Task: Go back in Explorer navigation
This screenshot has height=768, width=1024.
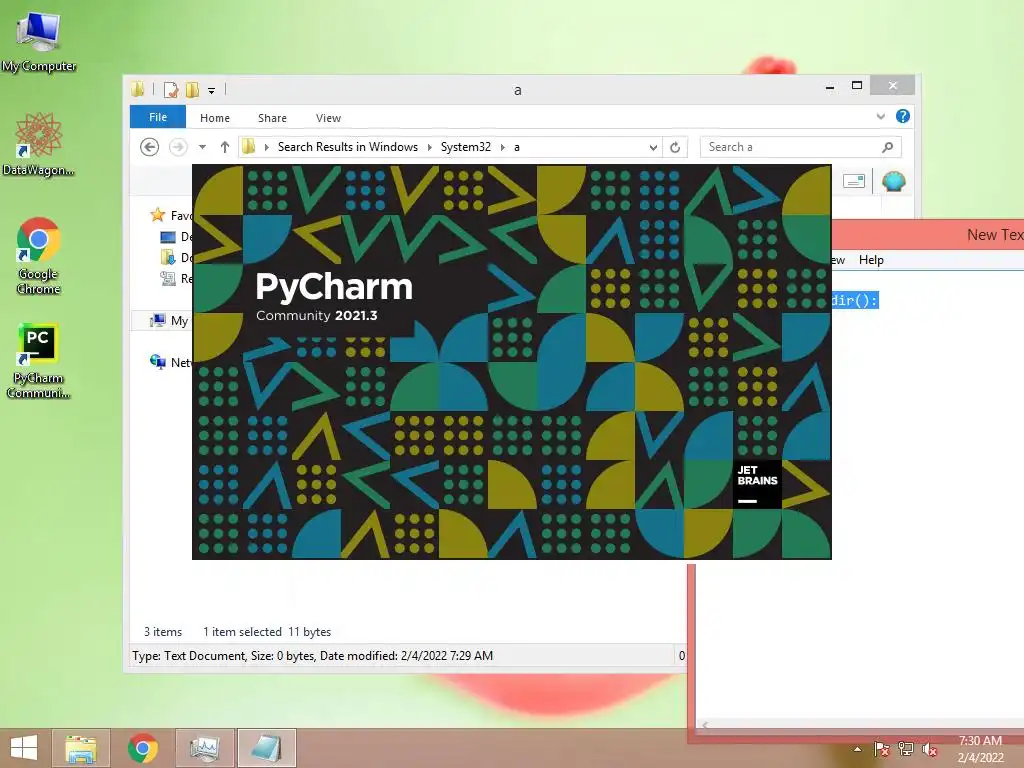Action: click(x=150, y=147)
